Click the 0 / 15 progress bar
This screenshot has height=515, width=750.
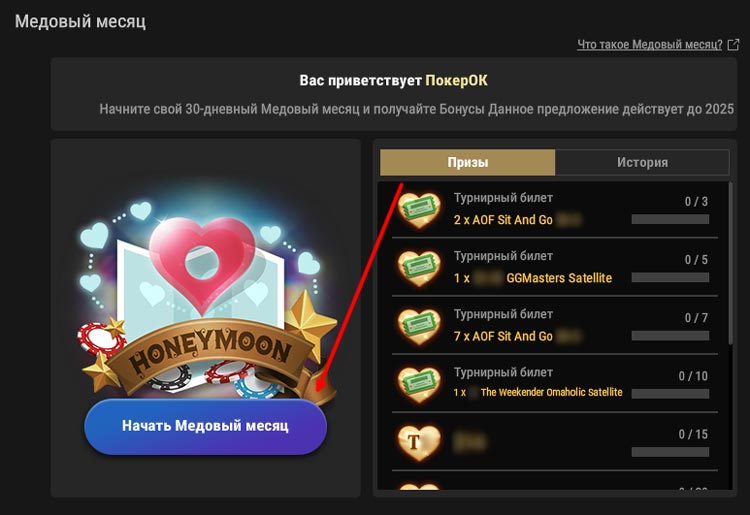(670, 452)
